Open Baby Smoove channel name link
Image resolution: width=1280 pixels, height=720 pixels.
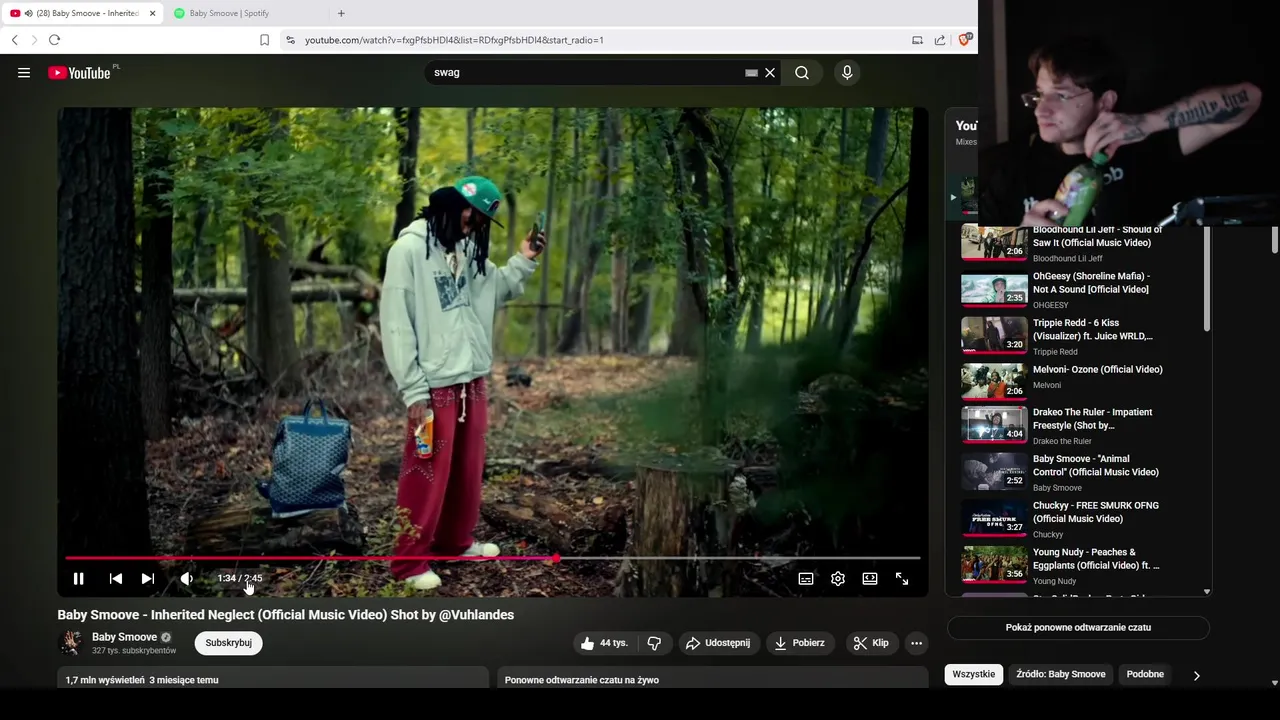(x=124, y=637)
